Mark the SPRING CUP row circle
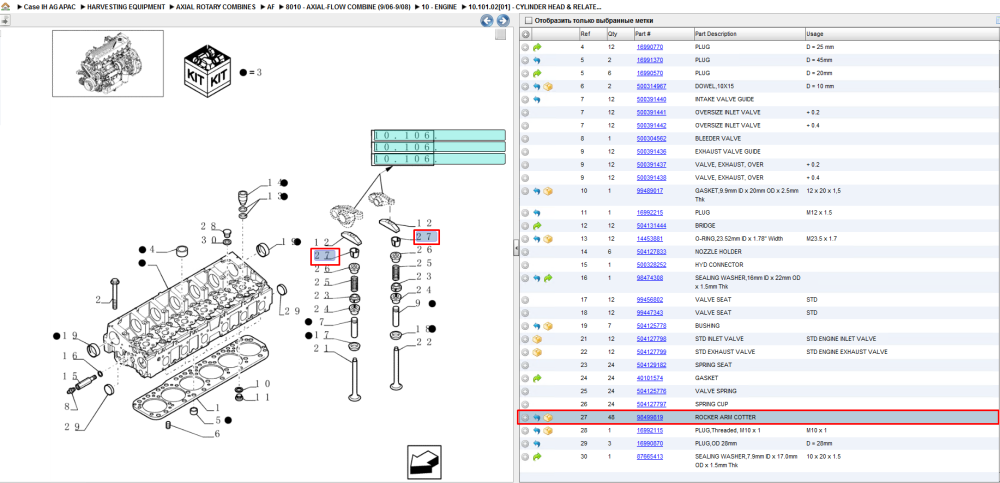Screen dimensions: 1000x483 [x=526, y=404]
